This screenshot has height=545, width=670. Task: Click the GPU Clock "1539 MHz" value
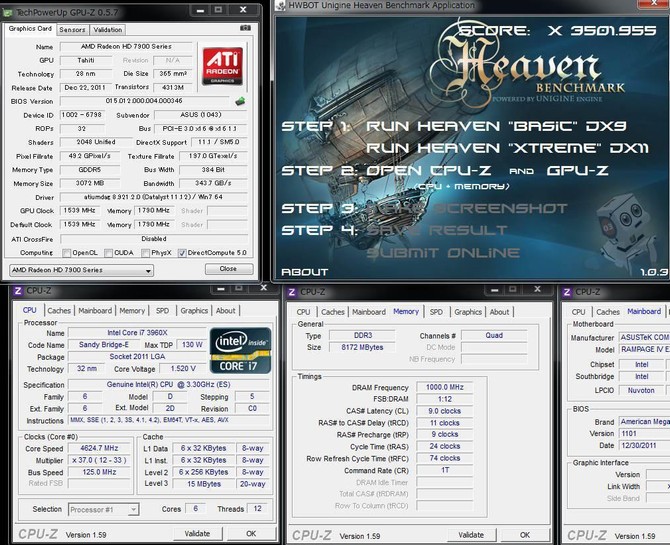pos(80,210)
